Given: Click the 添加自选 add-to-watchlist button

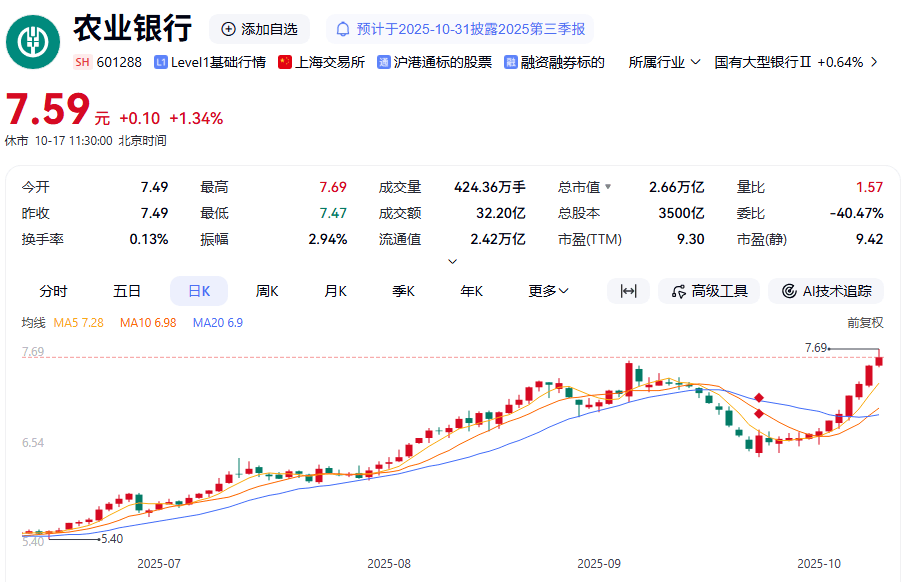Looking at the screenshot, I should click(x=259, y=29).
